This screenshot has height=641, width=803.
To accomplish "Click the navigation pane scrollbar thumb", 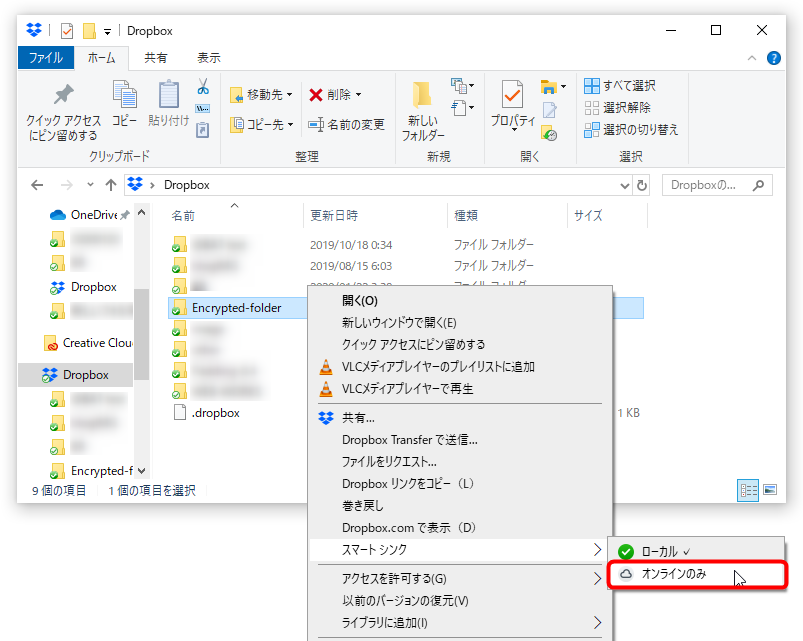I will [141, 334].
